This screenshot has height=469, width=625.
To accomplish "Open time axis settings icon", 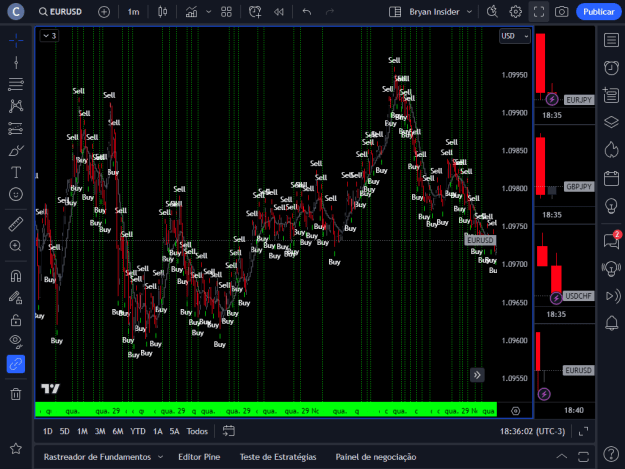I will pyautogui.click(x=515, y=411).
